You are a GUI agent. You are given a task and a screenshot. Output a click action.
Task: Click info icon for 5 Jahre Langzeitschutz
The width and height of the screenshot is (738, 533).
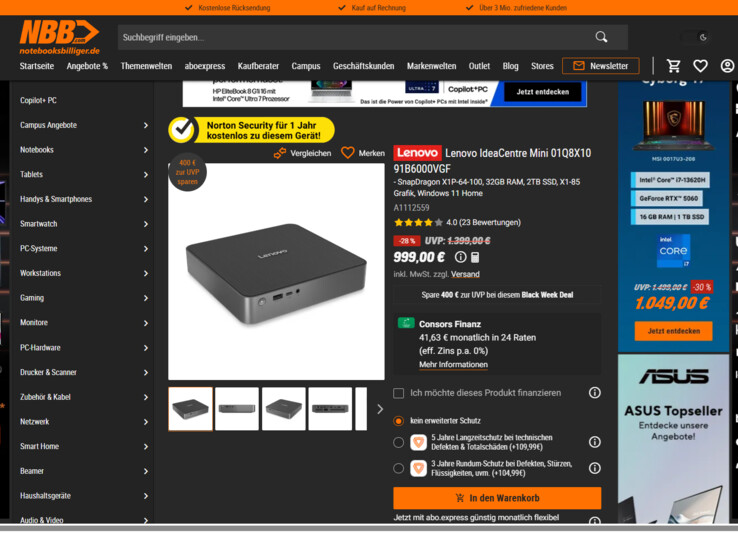click(x=594, y=442)
